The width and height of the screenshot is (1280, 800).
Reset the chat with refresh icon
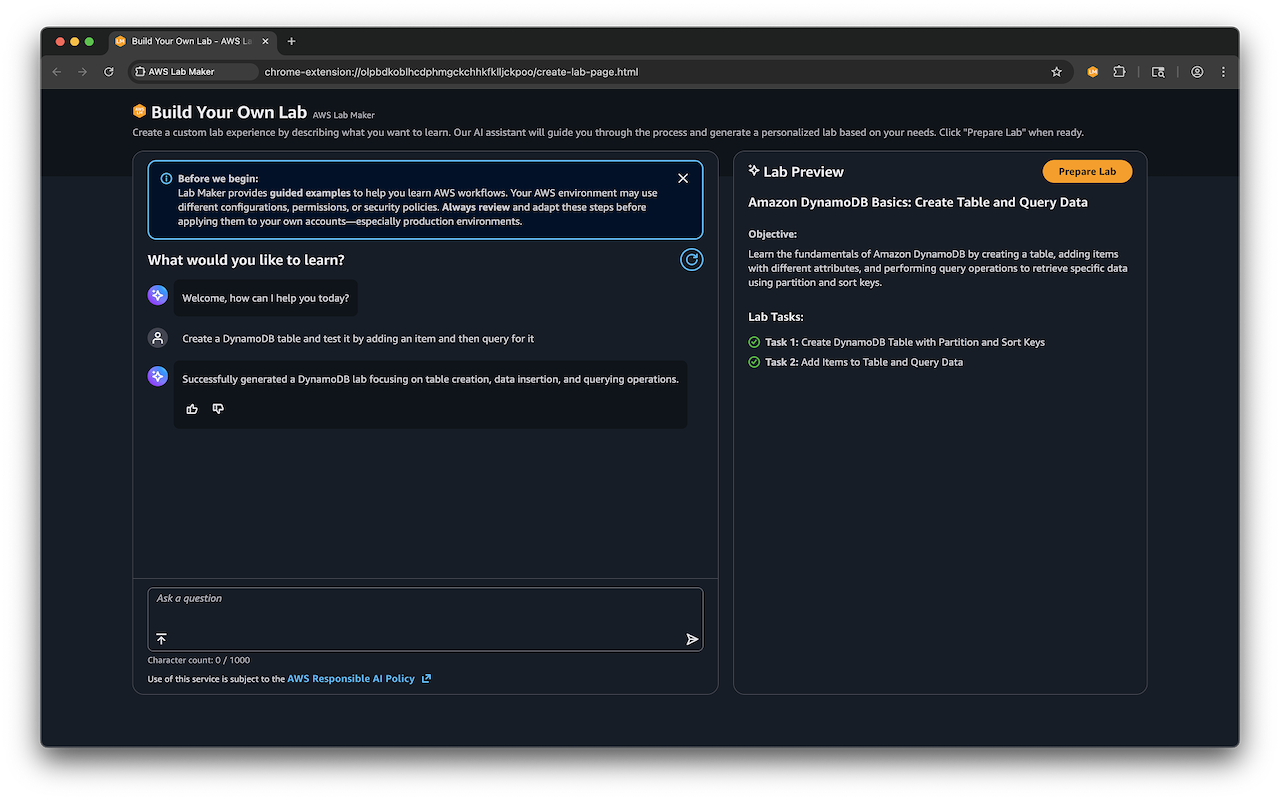point(691,260)
